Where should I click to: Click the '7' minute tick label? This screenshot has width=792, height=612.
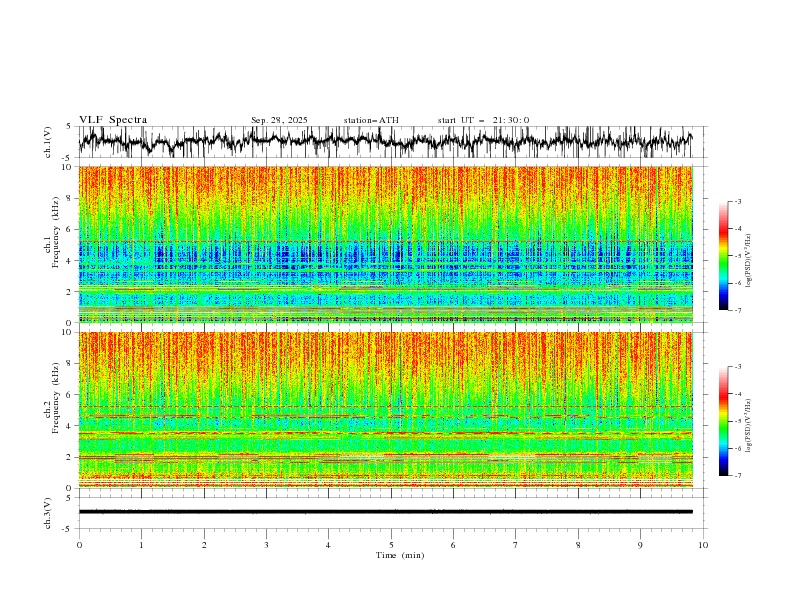516,545
